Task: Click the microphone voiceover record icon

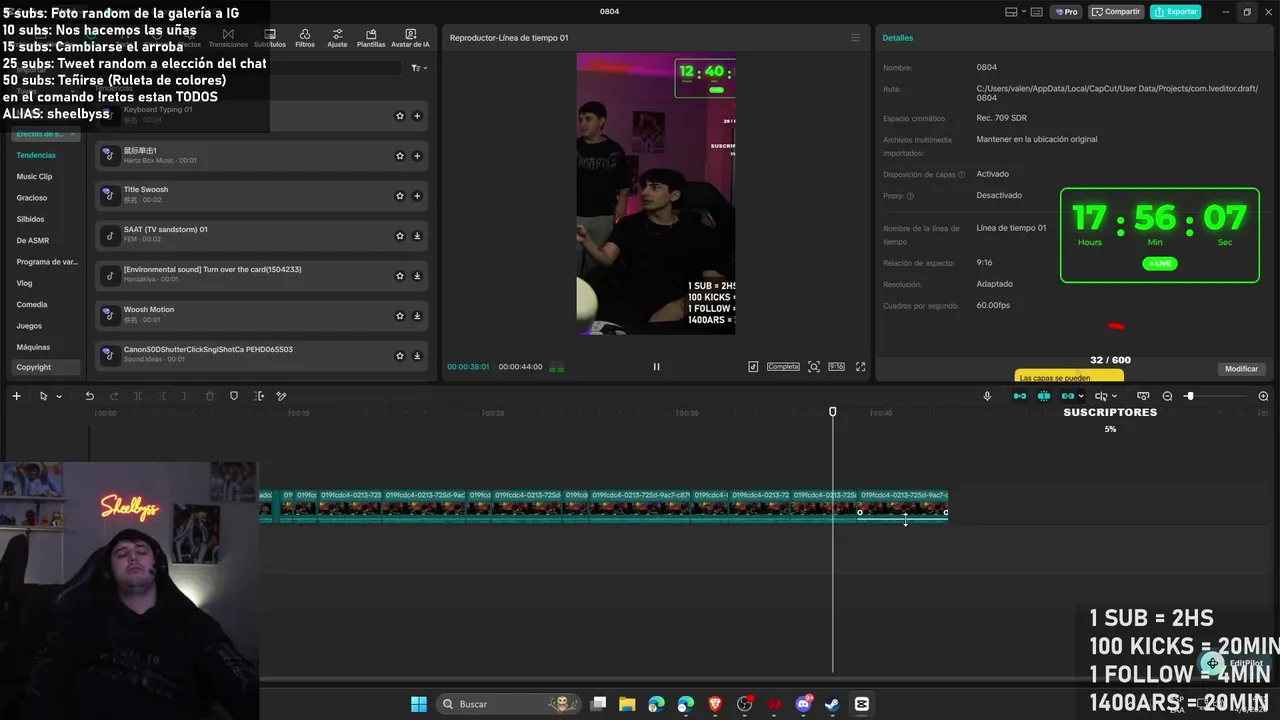Action: (x=987, y=396)
